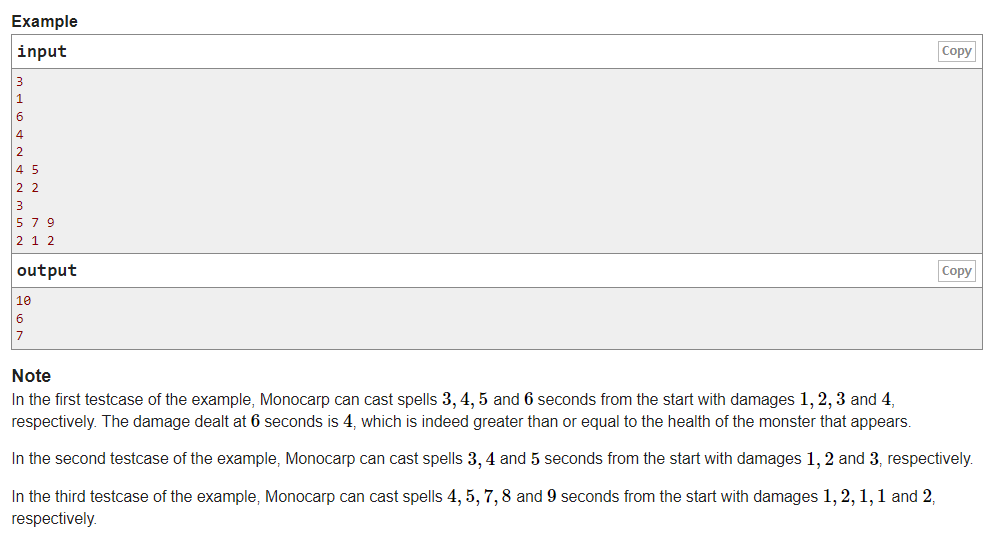Click the third testcase note paragraph

click(470, 507)
